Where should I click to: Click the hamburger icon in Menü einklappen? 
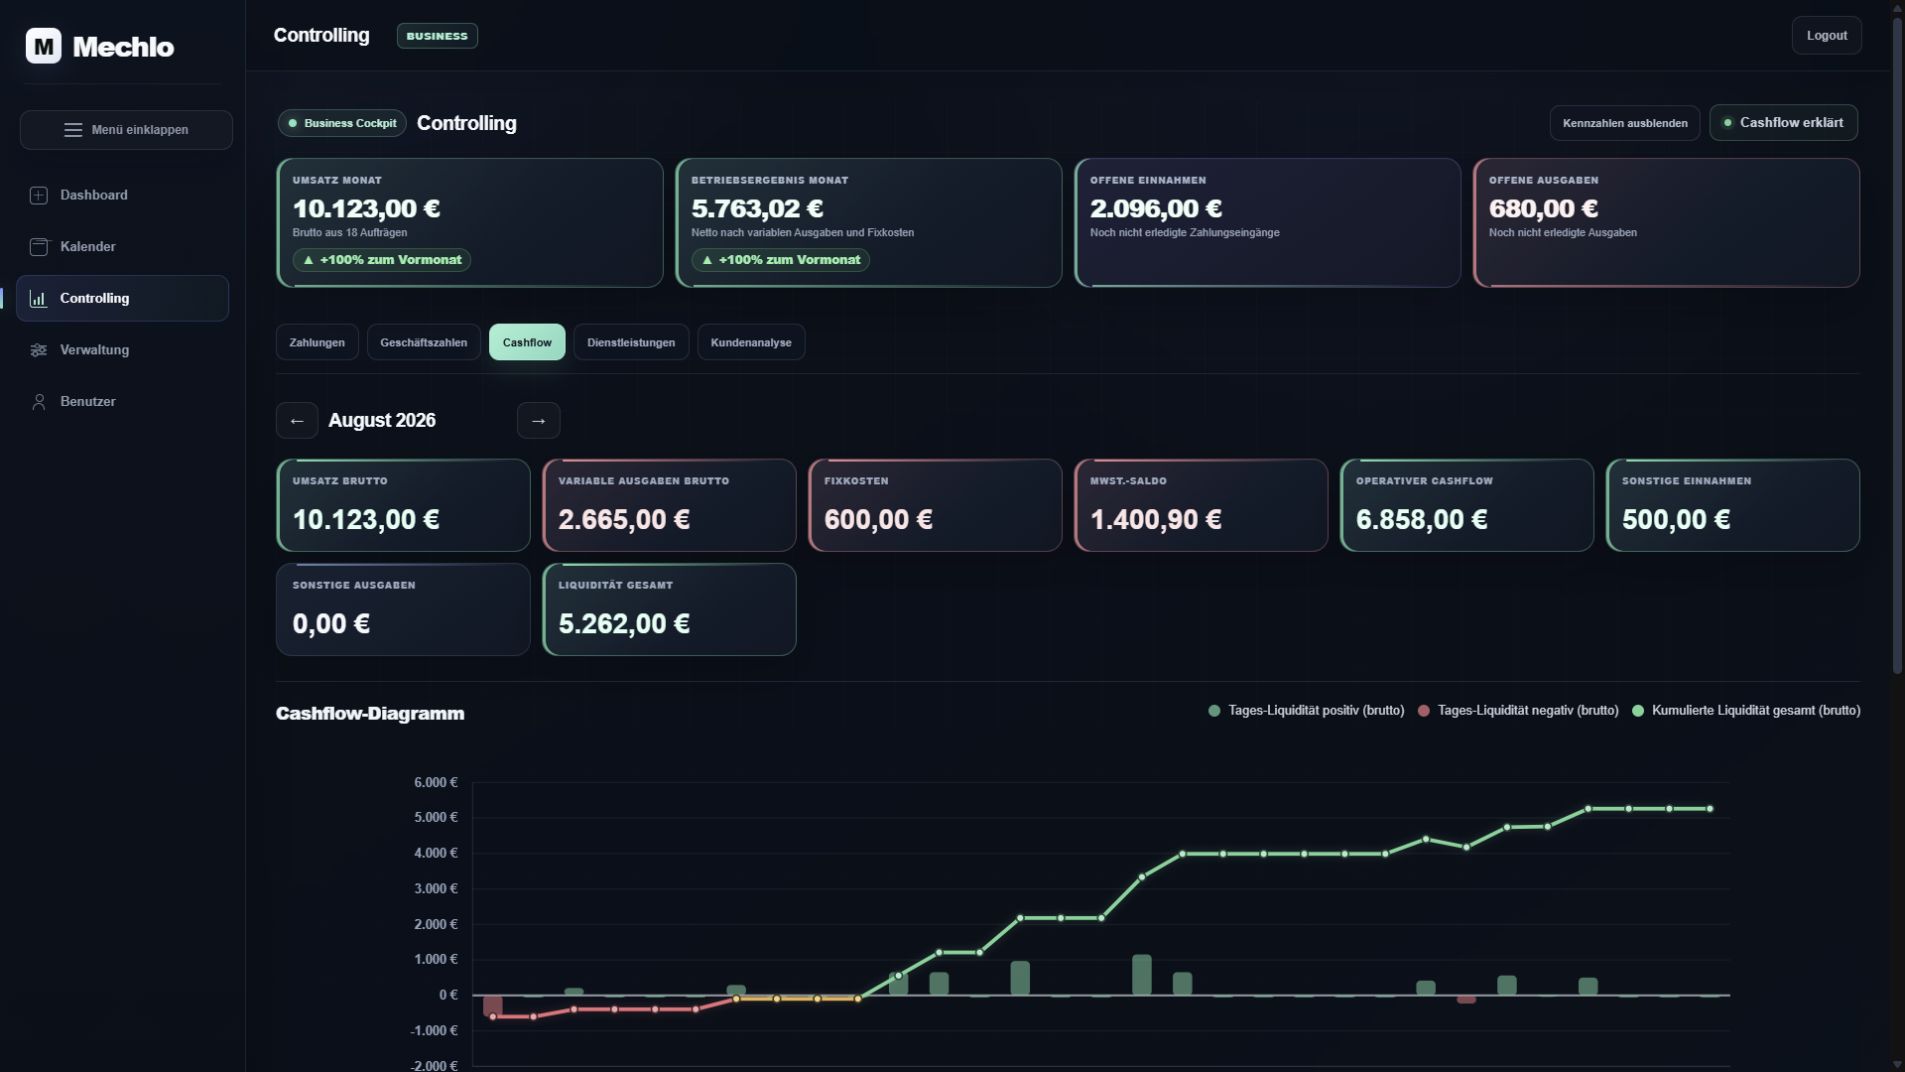tap(73, 130)
